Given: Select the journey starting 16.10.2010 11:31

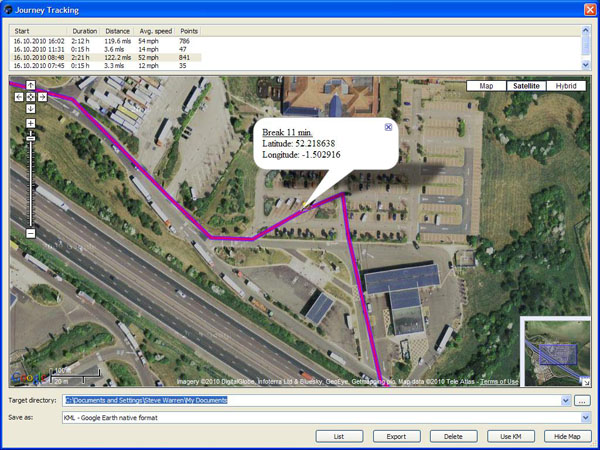Looking at the screenshot, I should (106, 49).
